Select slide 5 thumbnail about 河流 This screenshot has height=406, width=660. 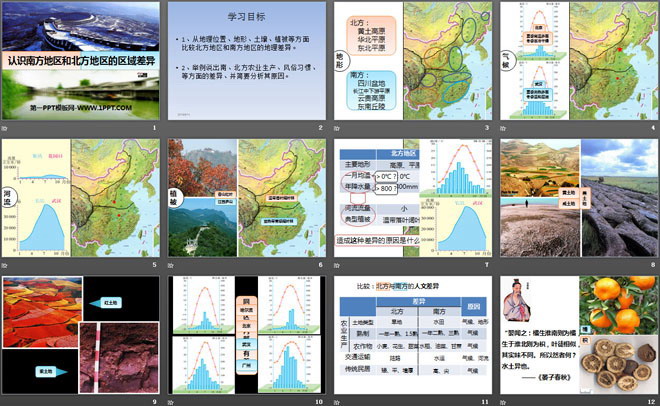(x=81, y=198)
